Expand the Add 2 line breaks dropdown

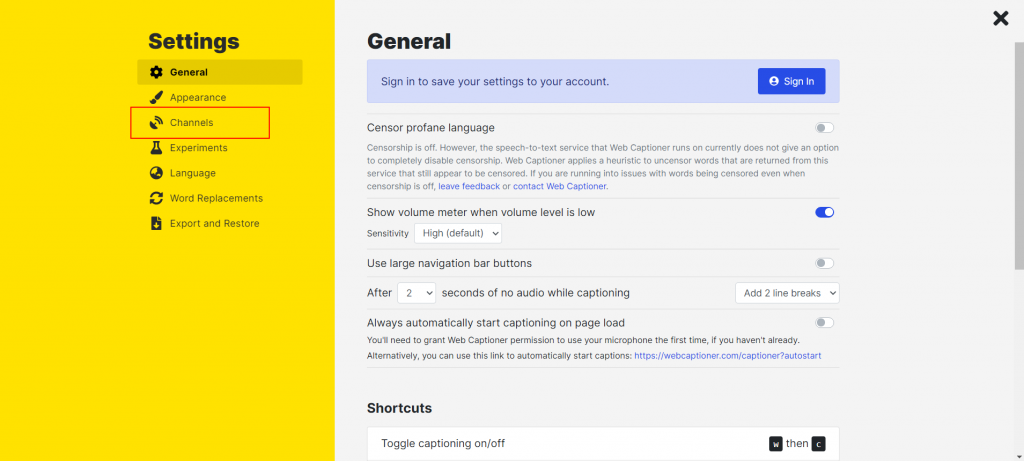click(x=787, y=293)
